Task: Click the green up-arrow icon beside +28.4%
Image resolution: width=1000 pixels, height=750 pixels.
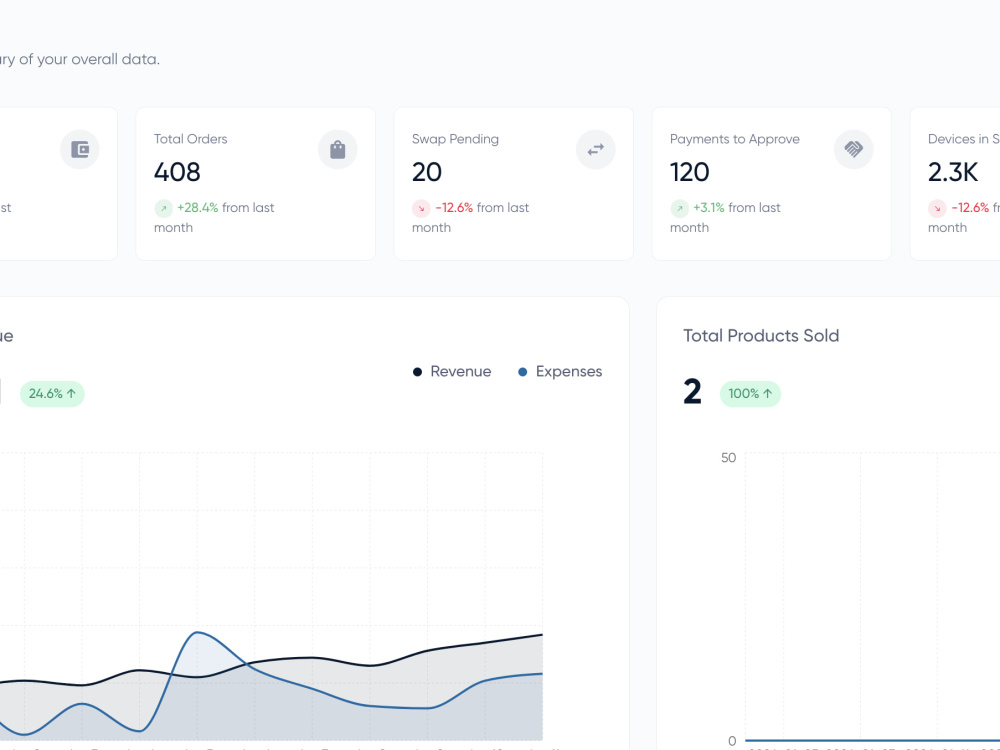Action: (163, 208)
